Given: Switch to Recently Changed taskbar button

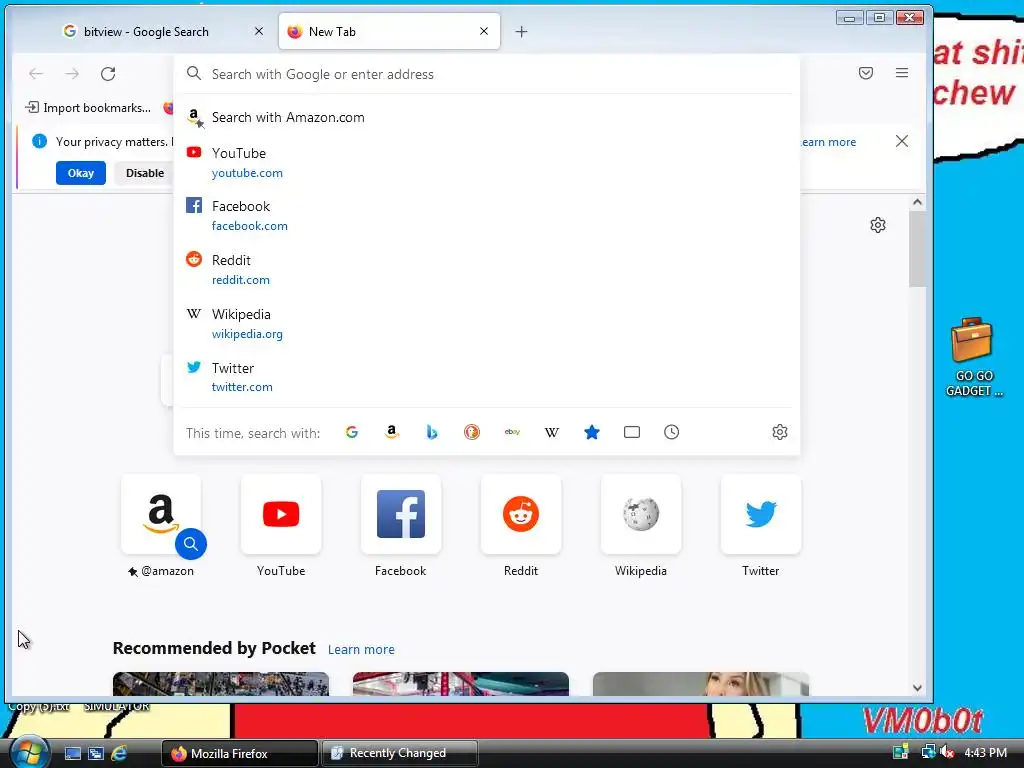Looking at the screenshot, I should point(400,753).
